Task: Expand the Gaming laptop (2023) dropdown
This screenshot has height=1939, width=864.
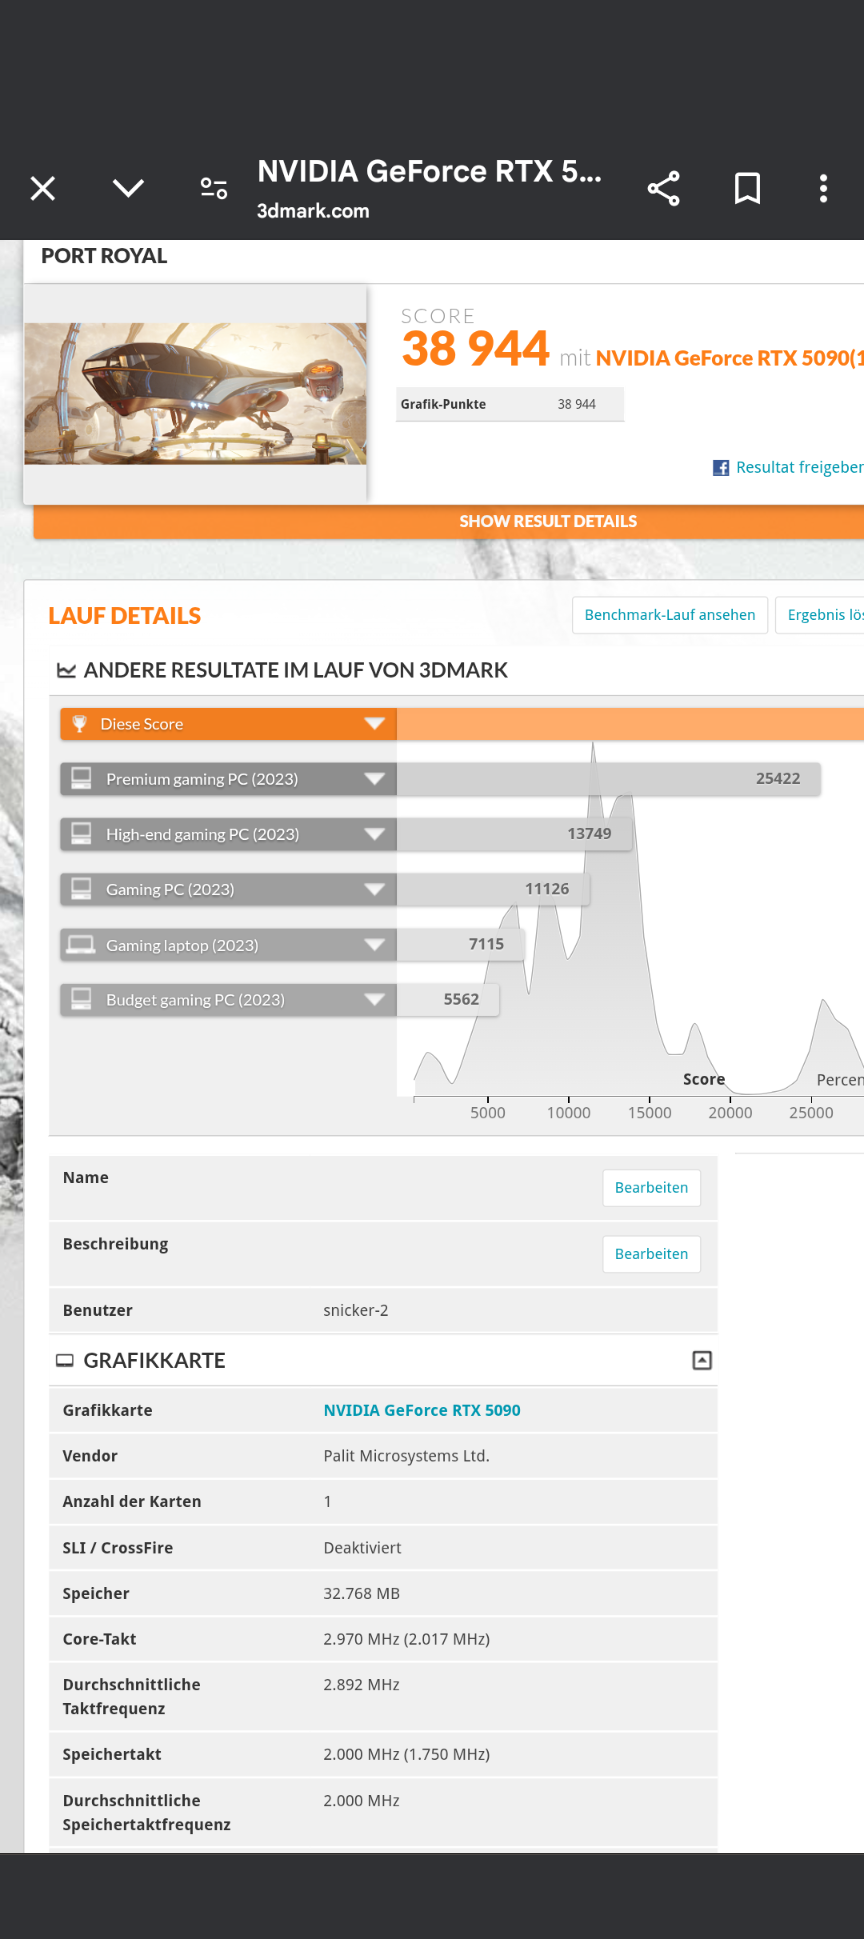Action: [x=375, y=944]
